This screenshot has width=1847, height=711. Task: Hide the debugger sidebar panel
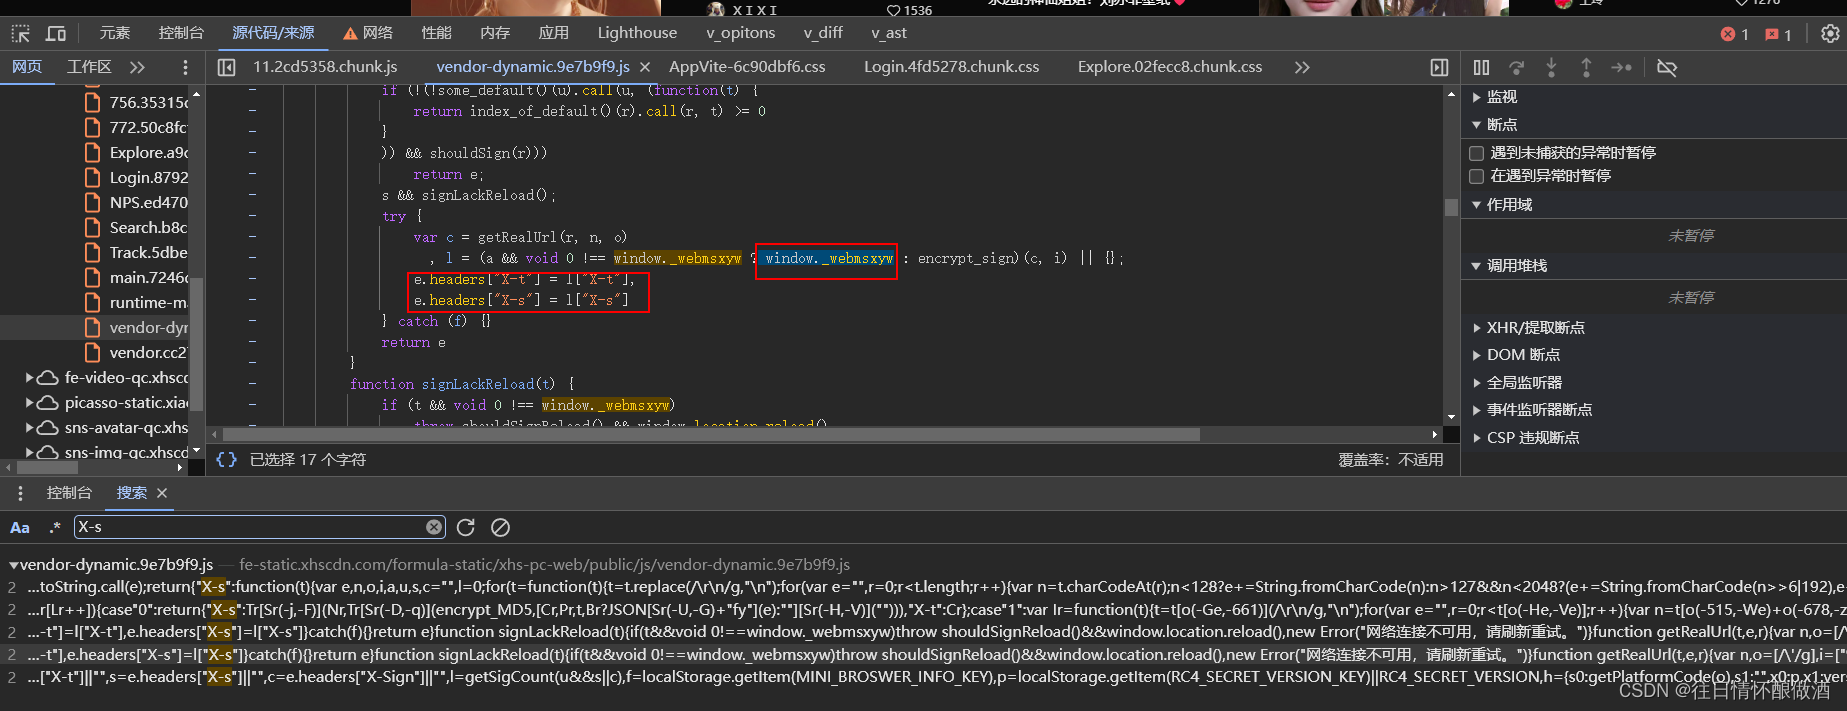coord(1439,67)
